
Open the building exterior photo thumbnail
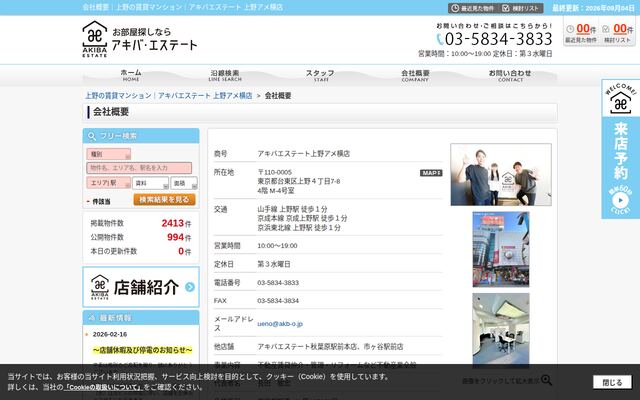tap(501, 249)
